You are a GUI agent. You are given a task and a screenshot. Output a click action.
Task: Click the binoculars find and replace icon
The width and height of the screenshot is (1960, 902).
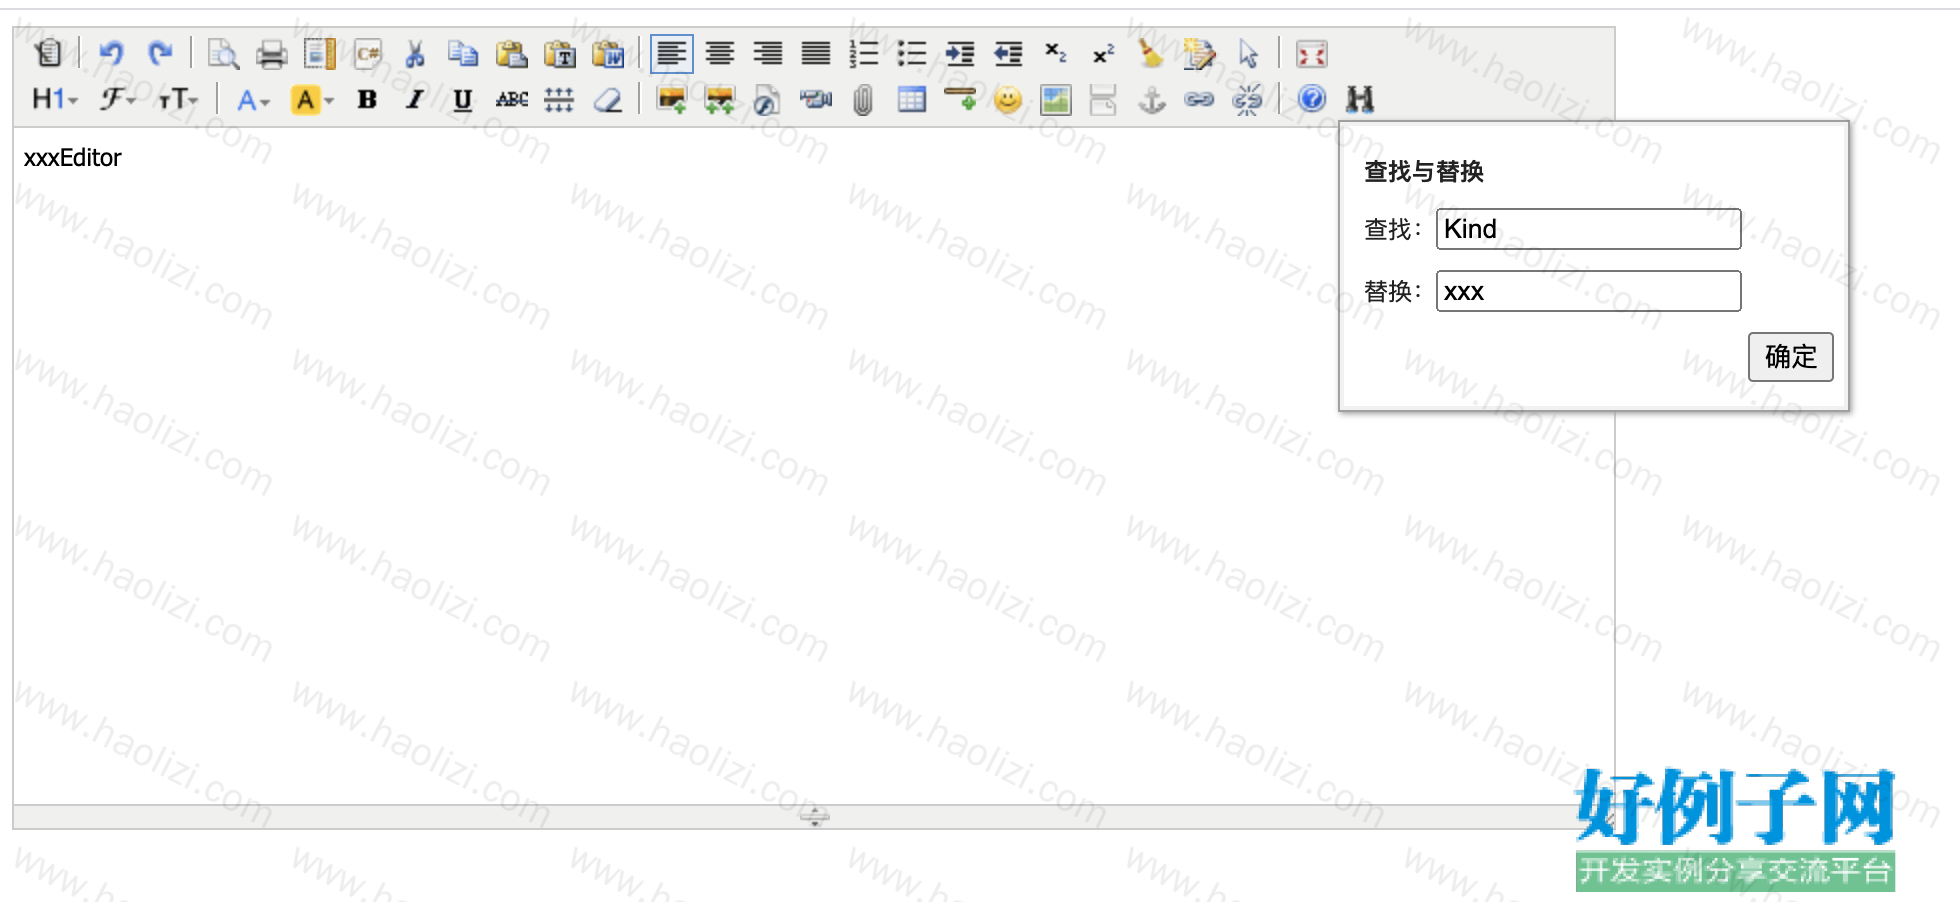pos(1359,99)
